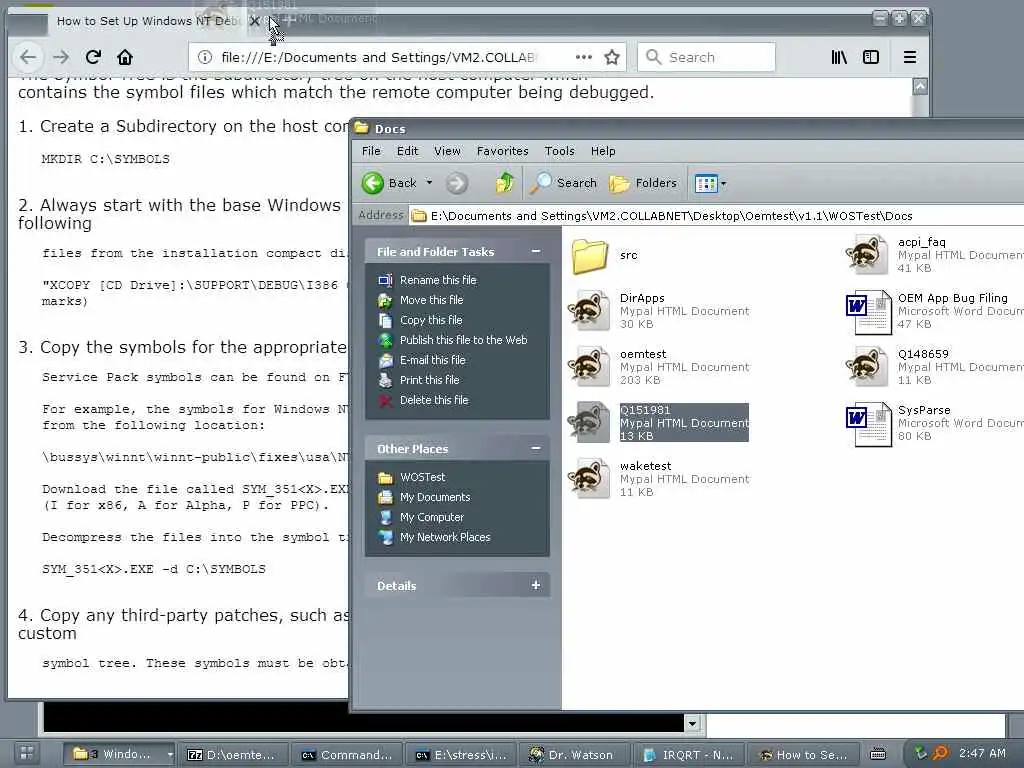Collapse the Other Places panel
The width and height of the screenshot is (1024, 768).
[536, 449]
